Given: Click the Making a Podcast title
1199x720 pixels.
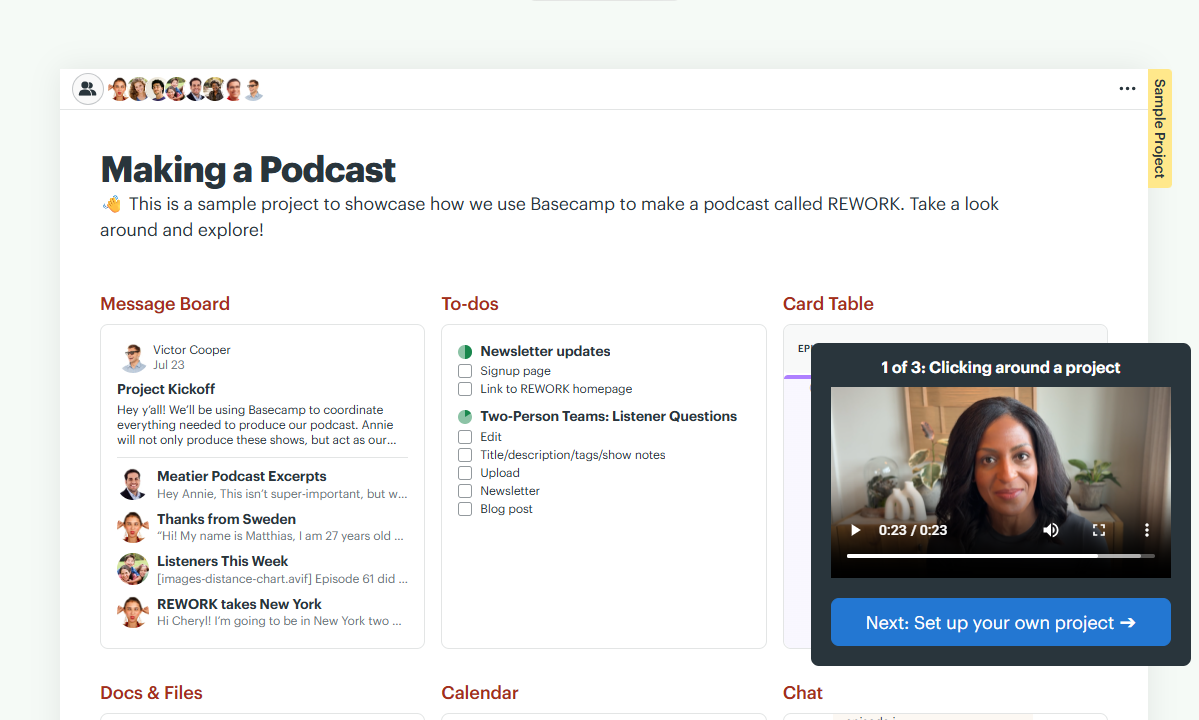Looking at the screenshot, I should (248, 170).
